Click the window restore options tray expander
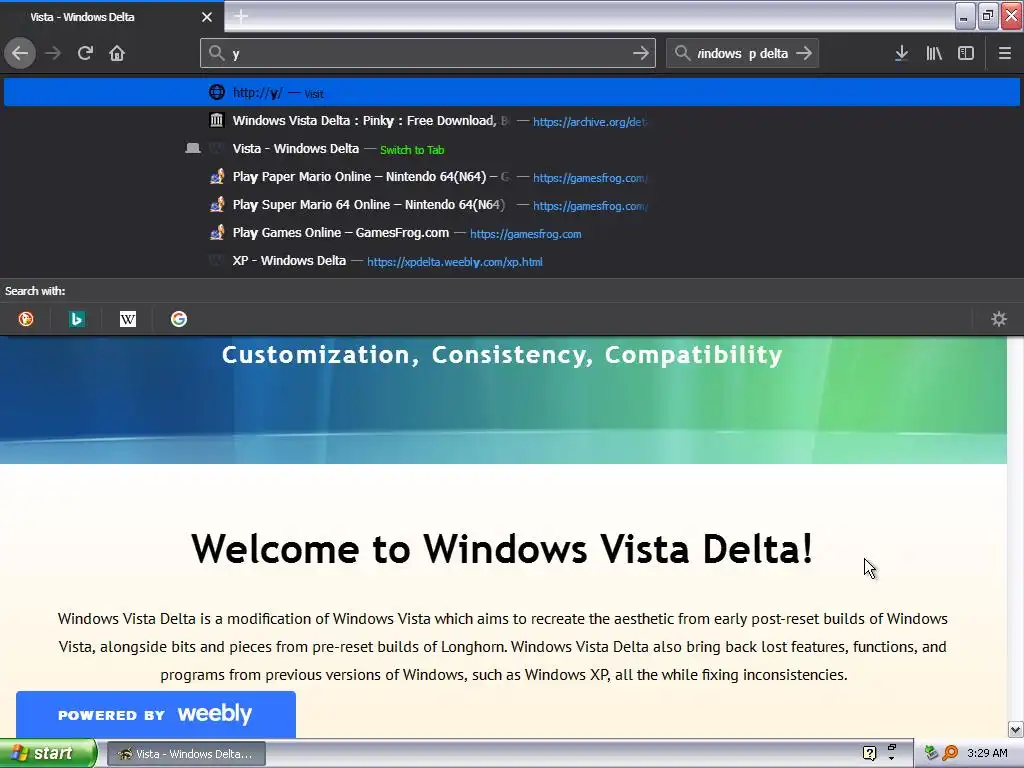Screen dimensions: 1024x768 click(x=891, y=752)
